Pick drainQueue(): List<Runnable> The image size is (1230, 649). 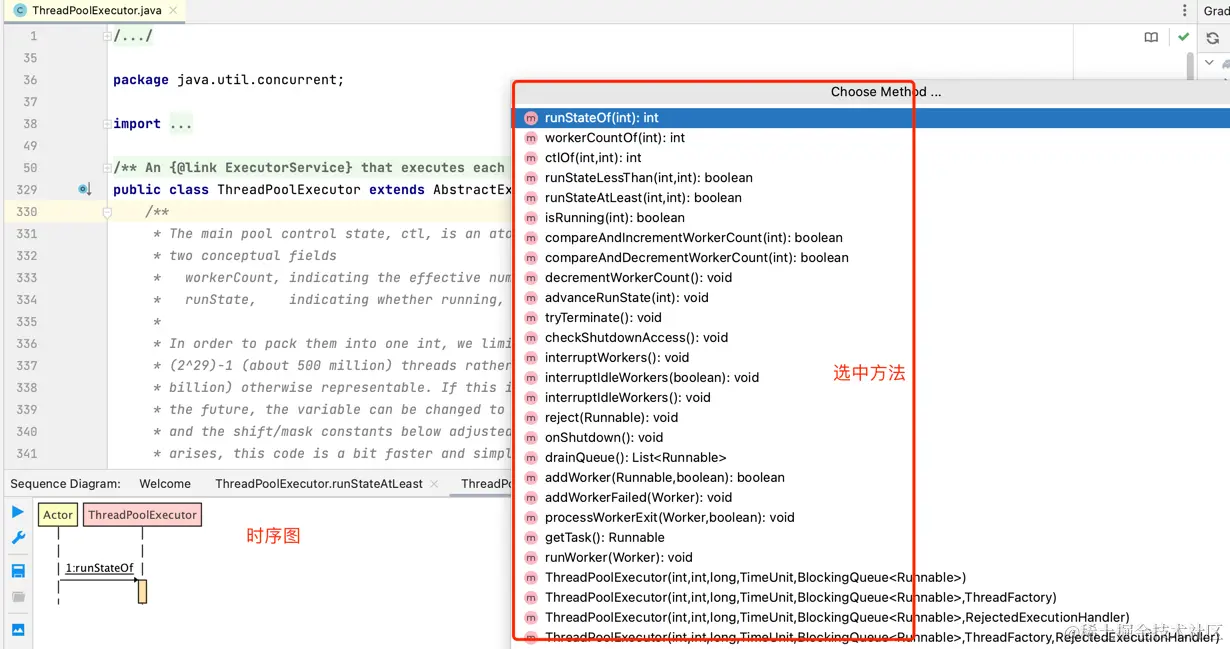tap(872, 458)
